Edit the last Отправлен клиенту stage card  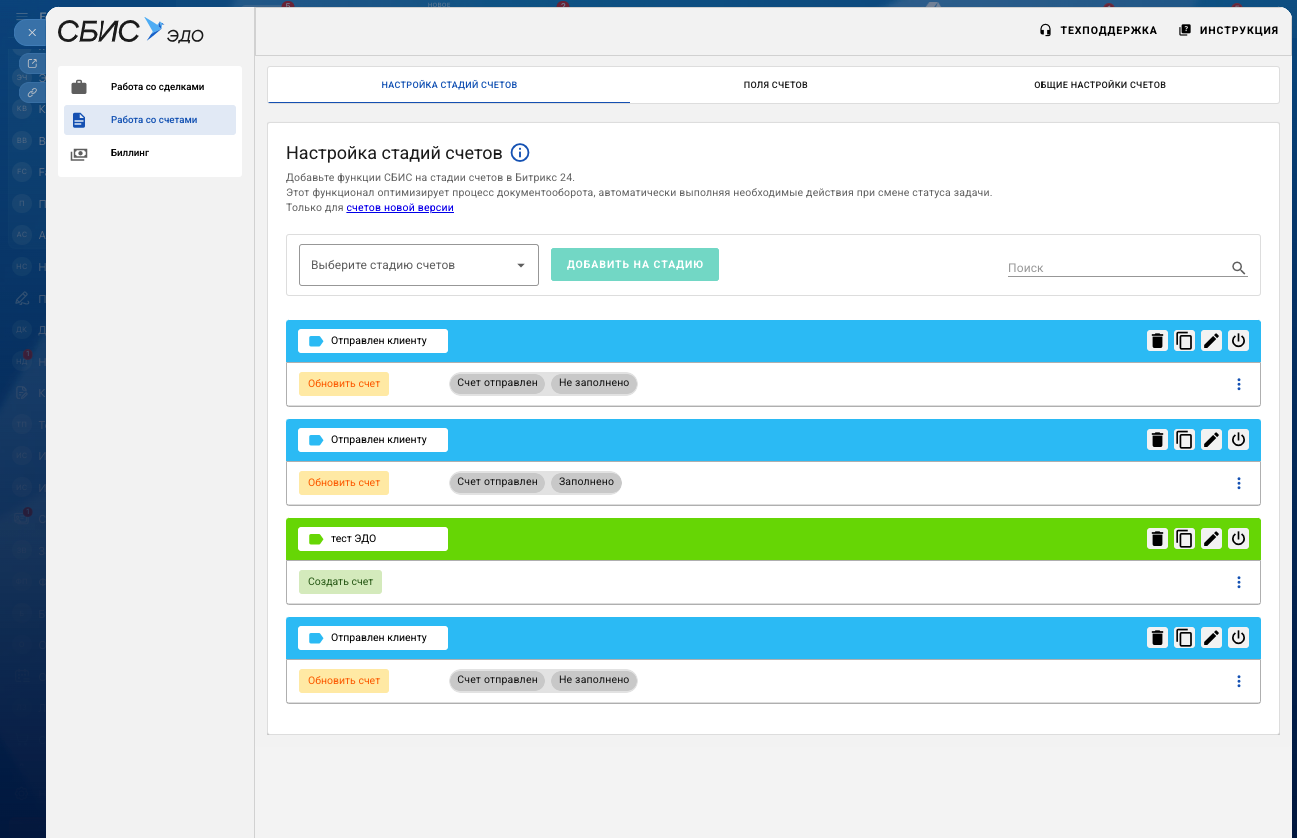1211,638
